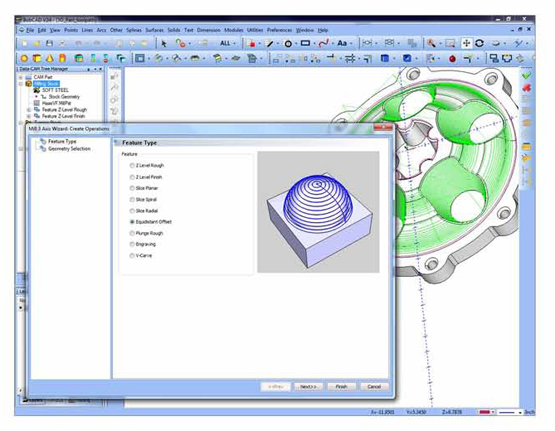Open the Dimension menu
The width and height of the screenshot is (555, 431).
[x=208, y=30]
